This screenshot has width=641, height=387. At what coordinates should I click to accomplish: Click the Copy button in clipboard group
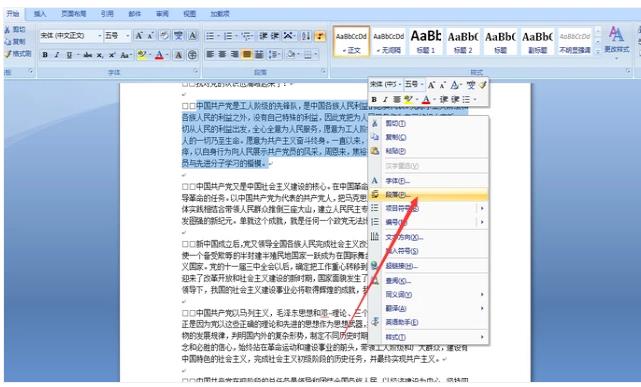15,42
